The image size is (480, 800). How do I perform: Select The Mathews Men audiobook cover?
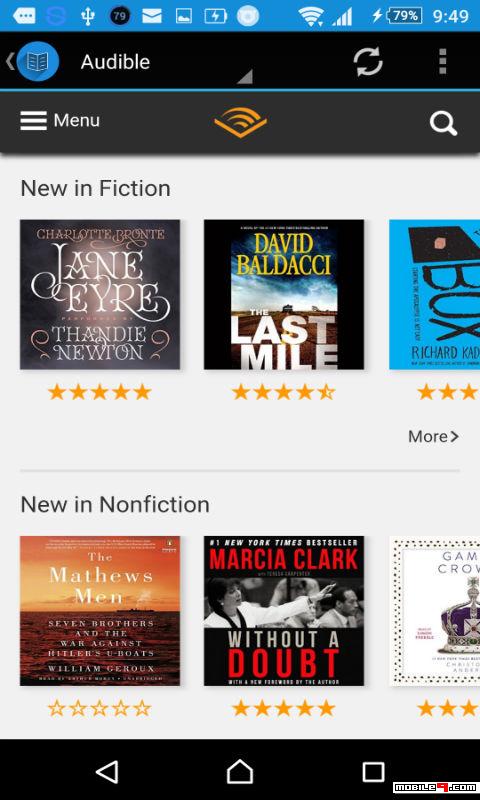click(100, 611)
